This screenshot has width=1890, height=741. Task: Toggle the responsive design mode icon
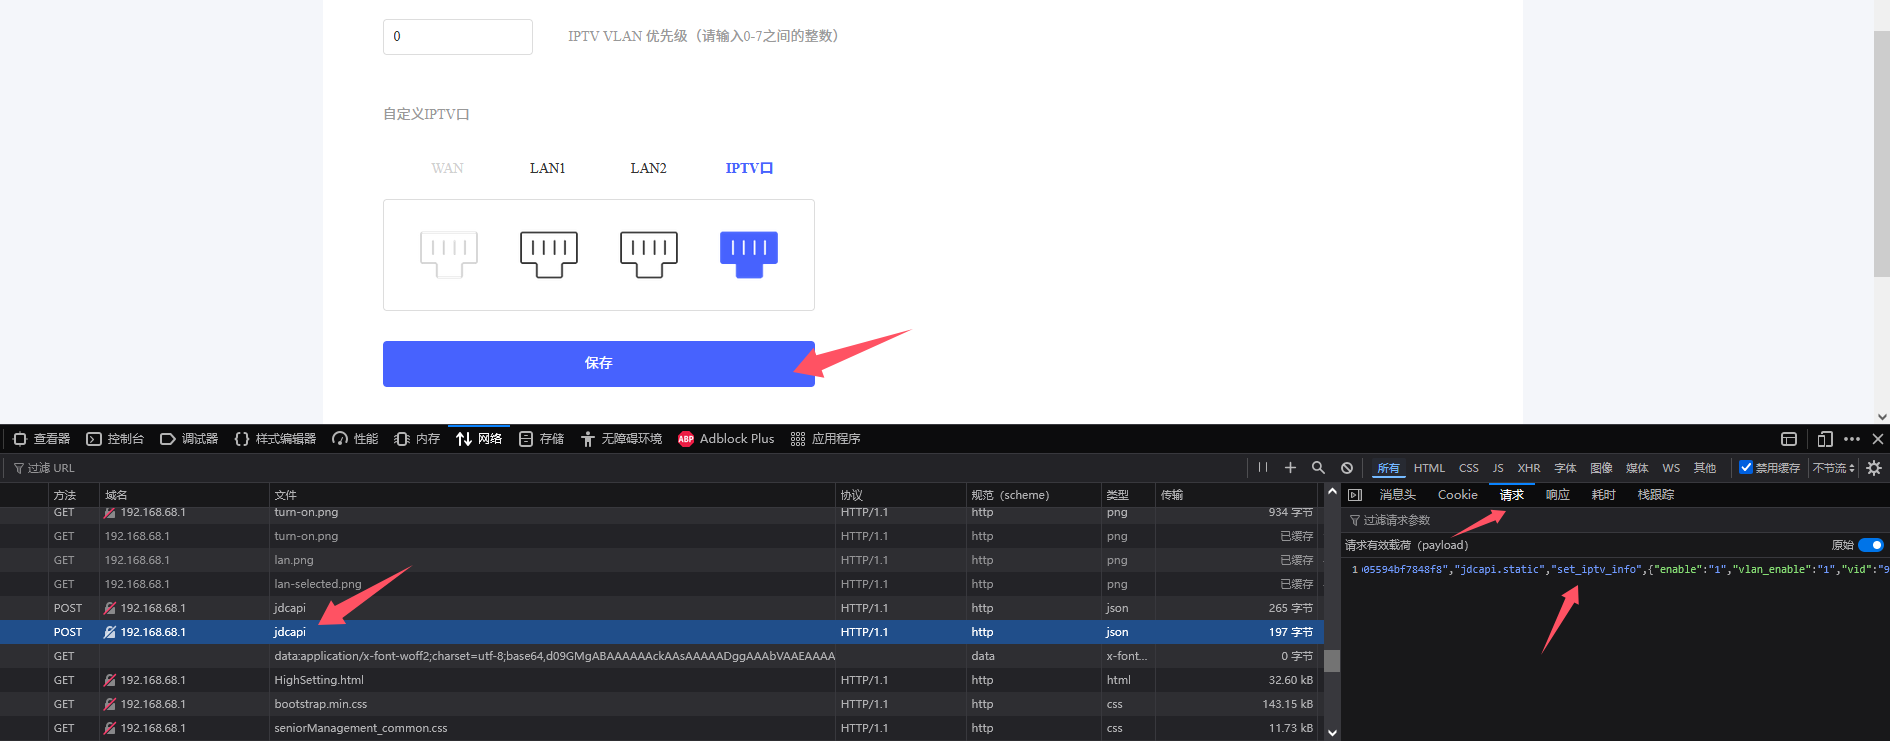[1825, 439]
